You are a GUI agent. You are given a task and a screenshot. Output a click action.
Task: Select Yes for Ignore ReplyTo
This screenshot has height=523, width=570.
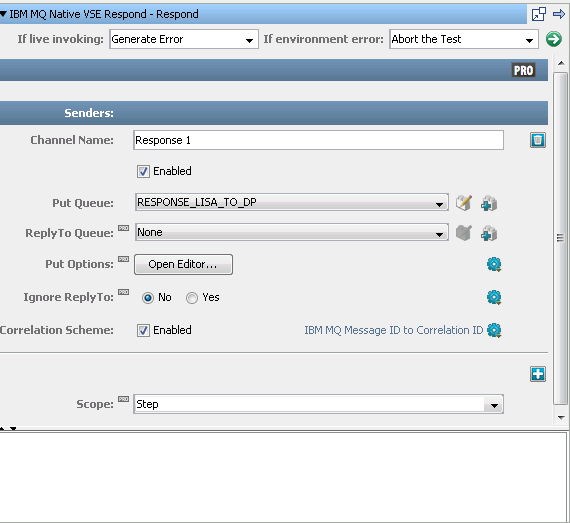pyautogui.click(x=192, y=298)
